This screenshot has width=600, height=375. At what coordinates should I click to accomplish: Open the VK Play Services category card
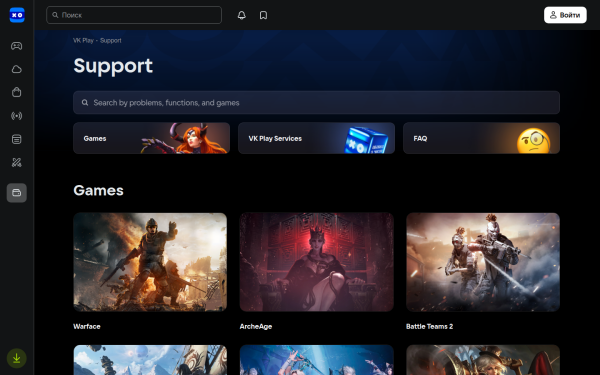pos(316,138)
